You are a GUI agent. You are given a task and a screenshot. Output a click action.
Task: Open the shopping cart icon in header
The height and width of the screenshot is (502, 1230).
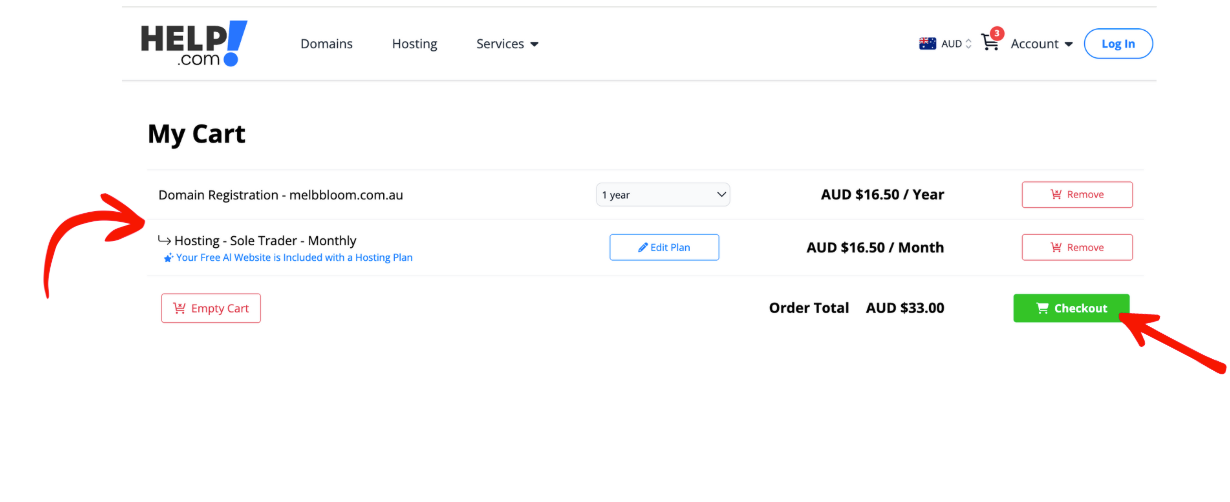(989, 44)
